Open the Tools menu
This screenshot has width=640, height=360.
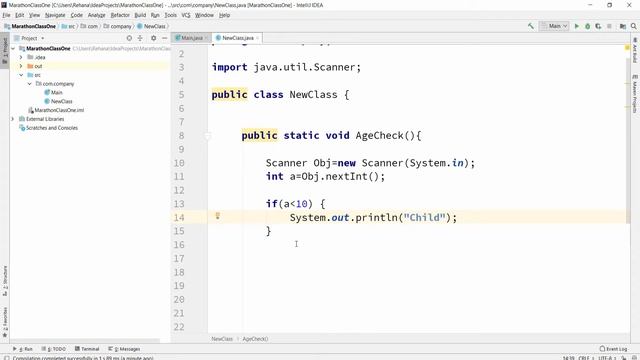(x=171, y=15)
